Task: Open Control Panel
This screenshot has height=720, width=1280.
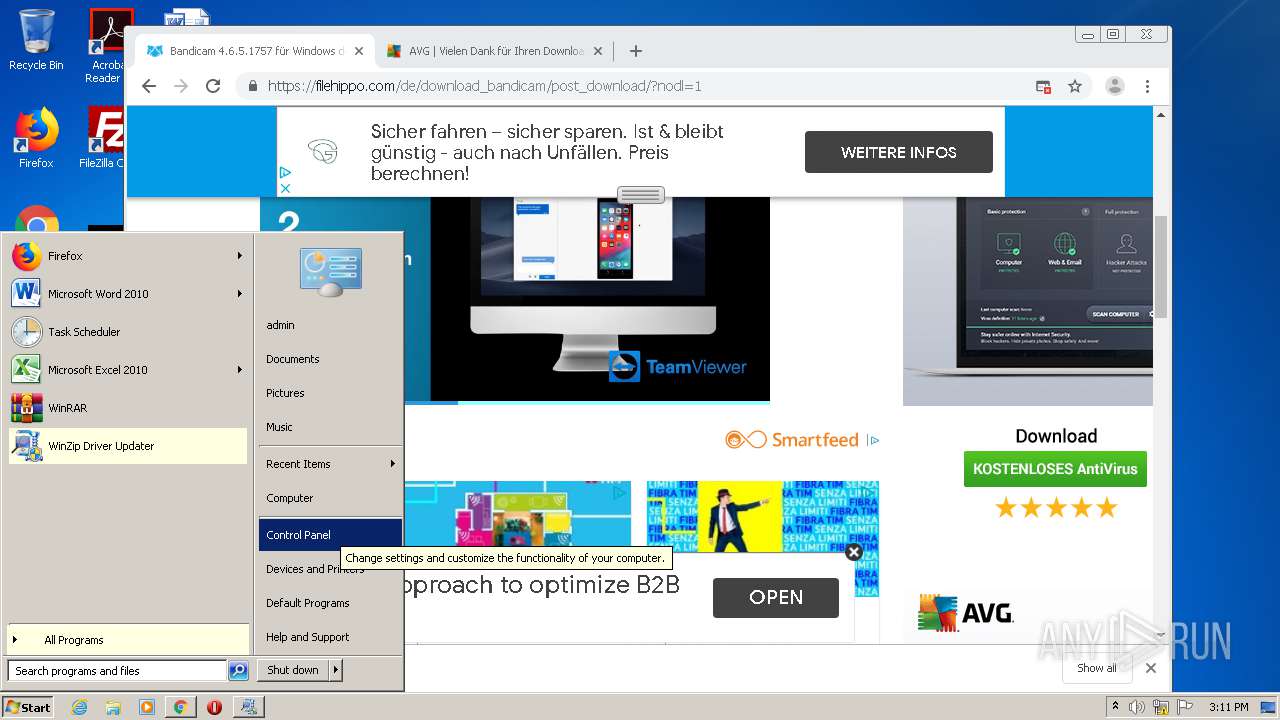Action: 330,535
